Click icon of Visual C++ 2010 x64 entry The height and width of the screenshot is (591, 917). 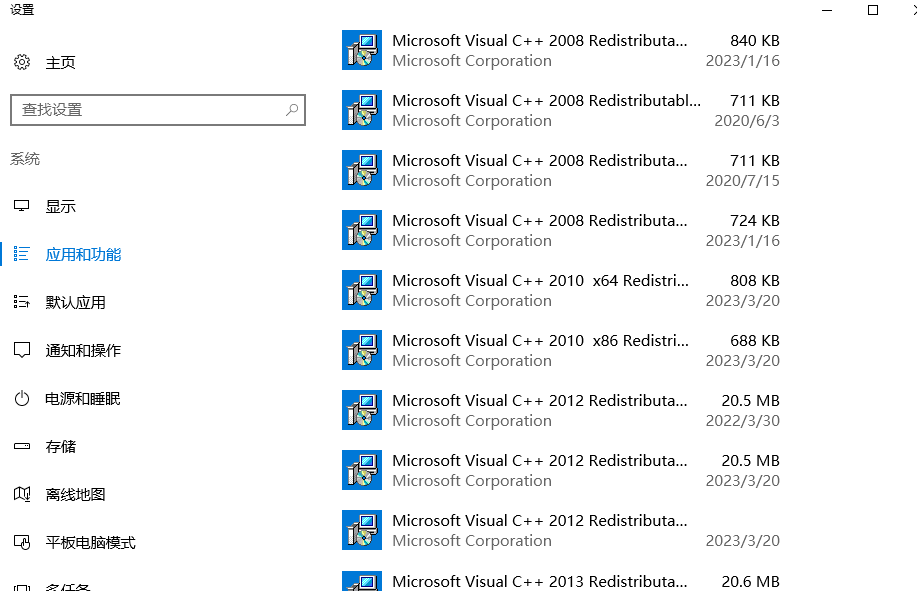point(362,290)
